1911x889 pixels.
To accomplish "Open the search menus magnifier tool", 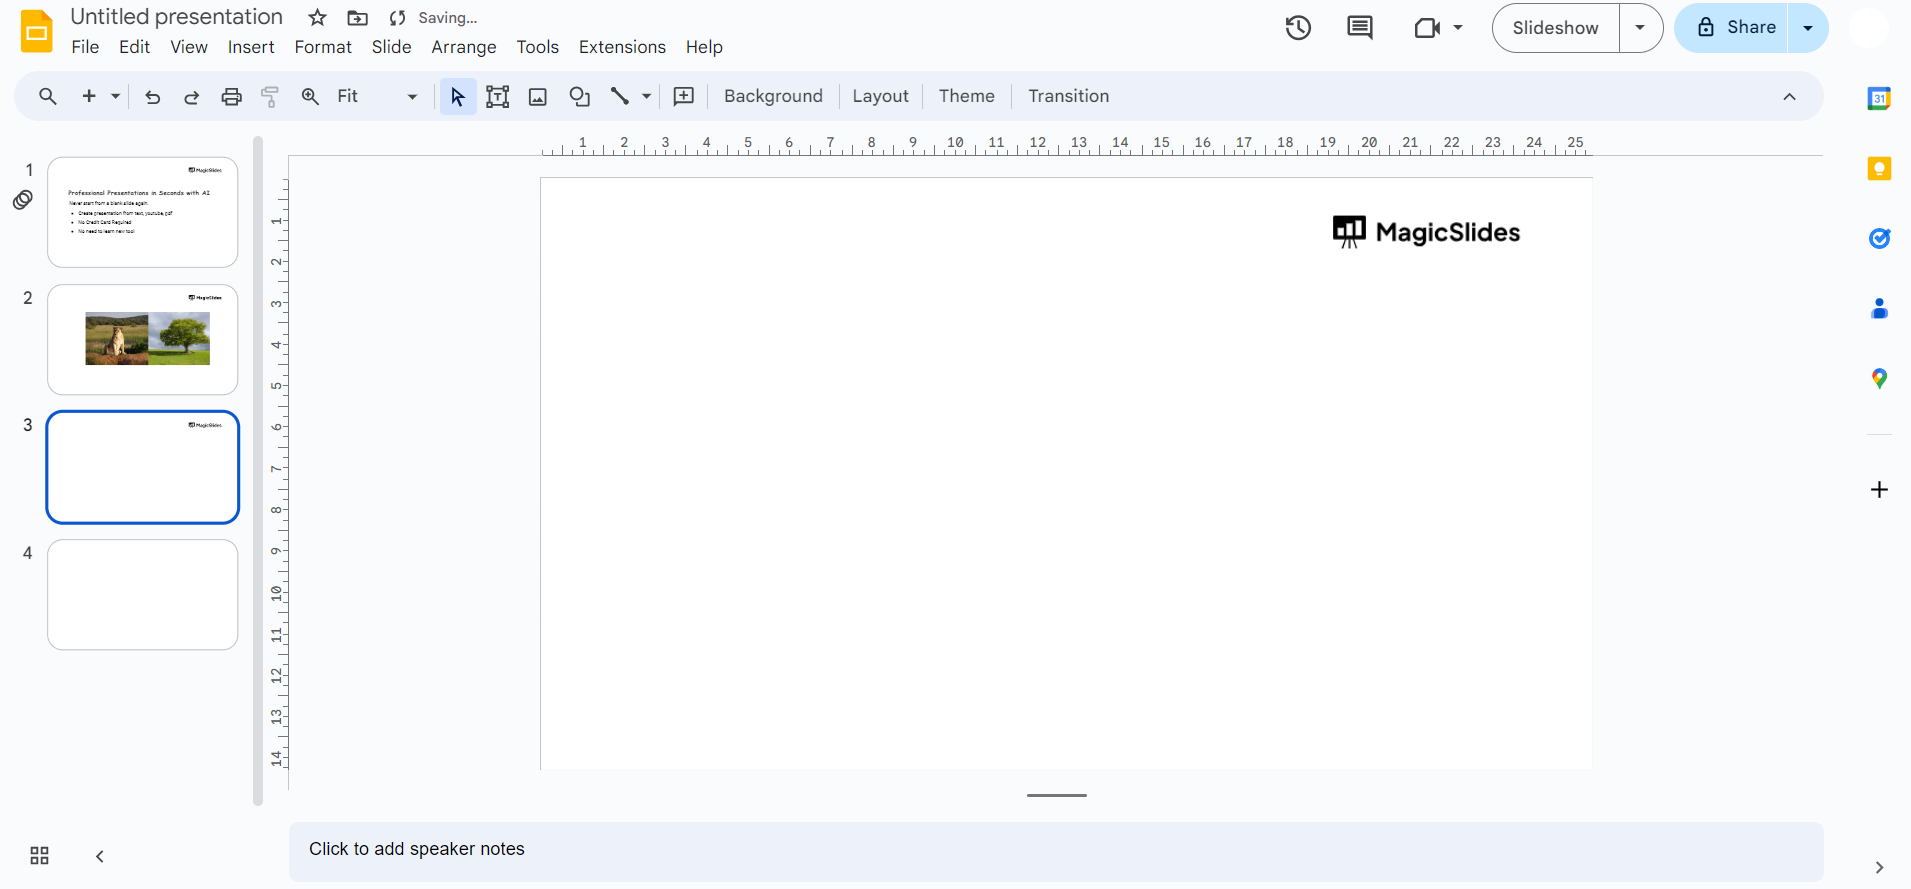I will (47, 96).
